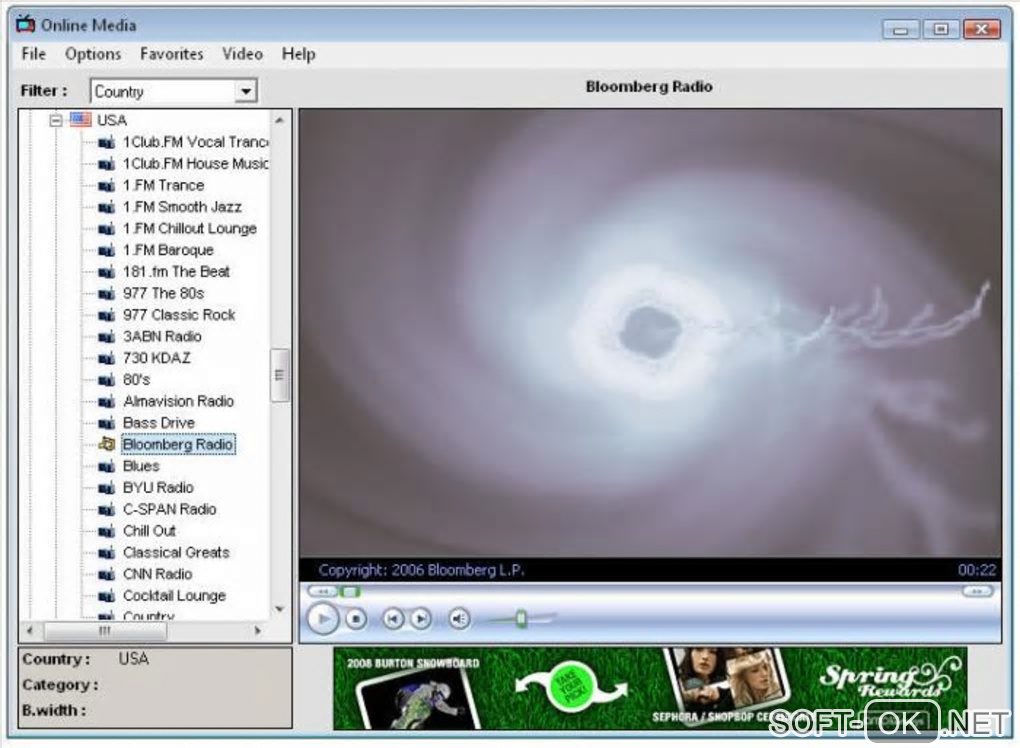
Task: Select 977 The 80s station
Action: (x=163, y=293)
